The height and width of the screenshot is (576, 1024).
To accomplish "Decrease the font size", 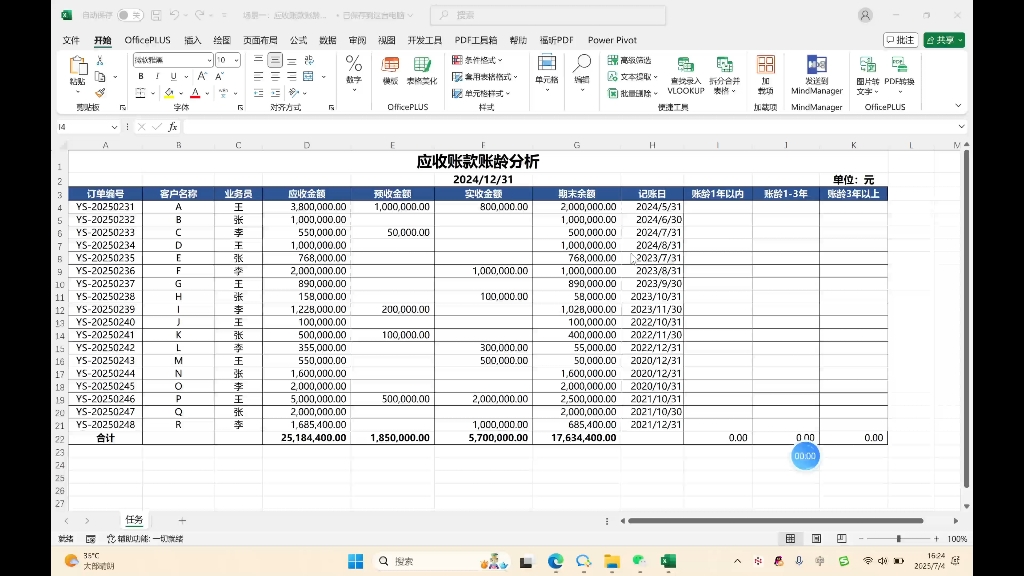I will click(219, 76).
